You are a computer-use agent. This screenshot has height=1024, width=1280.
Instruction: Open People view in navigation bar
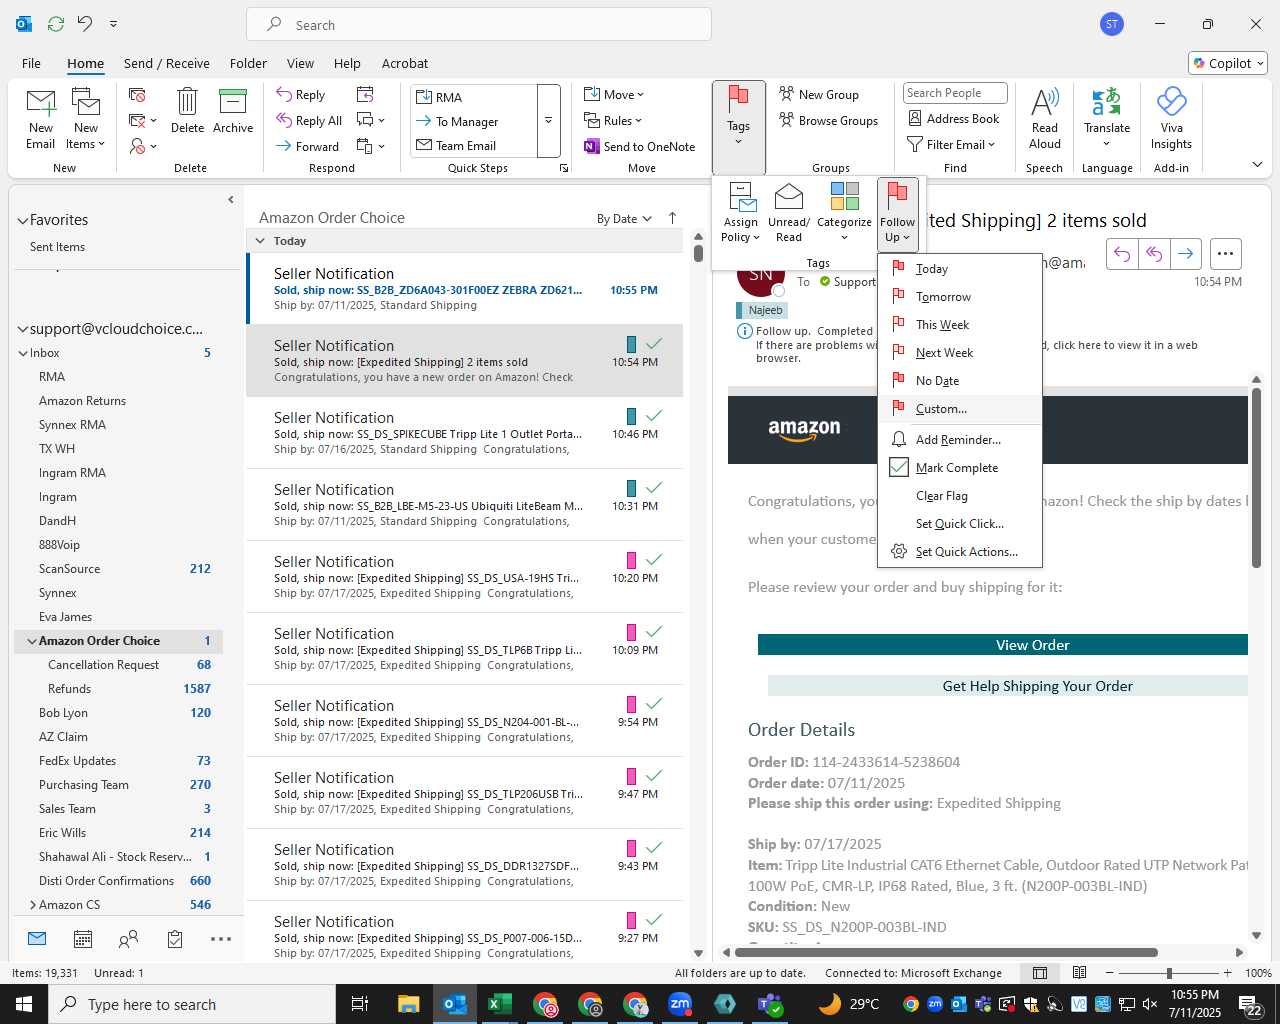coord(128,939)
